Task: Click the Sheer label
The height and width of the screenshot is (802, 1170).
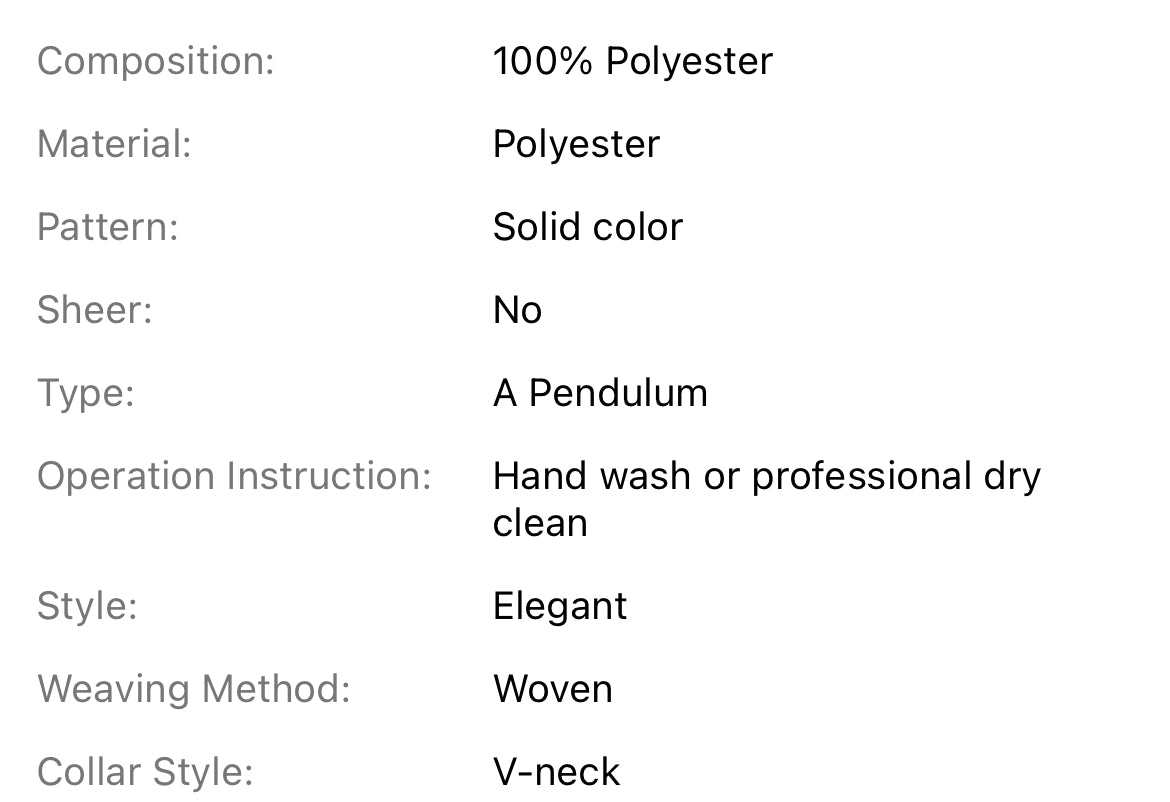Action: pyautogui.click(x=94, y=311)
